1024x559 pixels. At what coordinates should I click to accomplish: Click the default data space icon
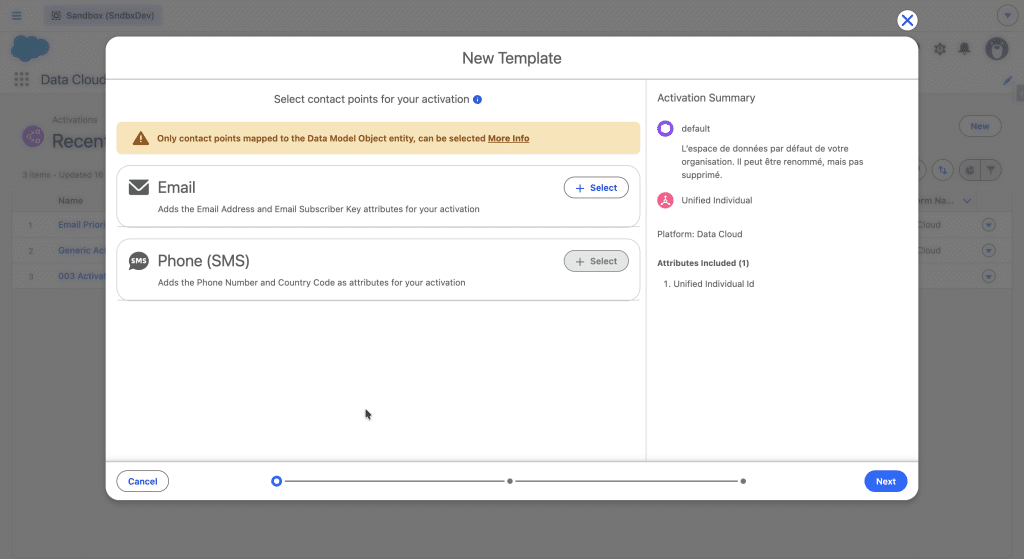[665, 128]
